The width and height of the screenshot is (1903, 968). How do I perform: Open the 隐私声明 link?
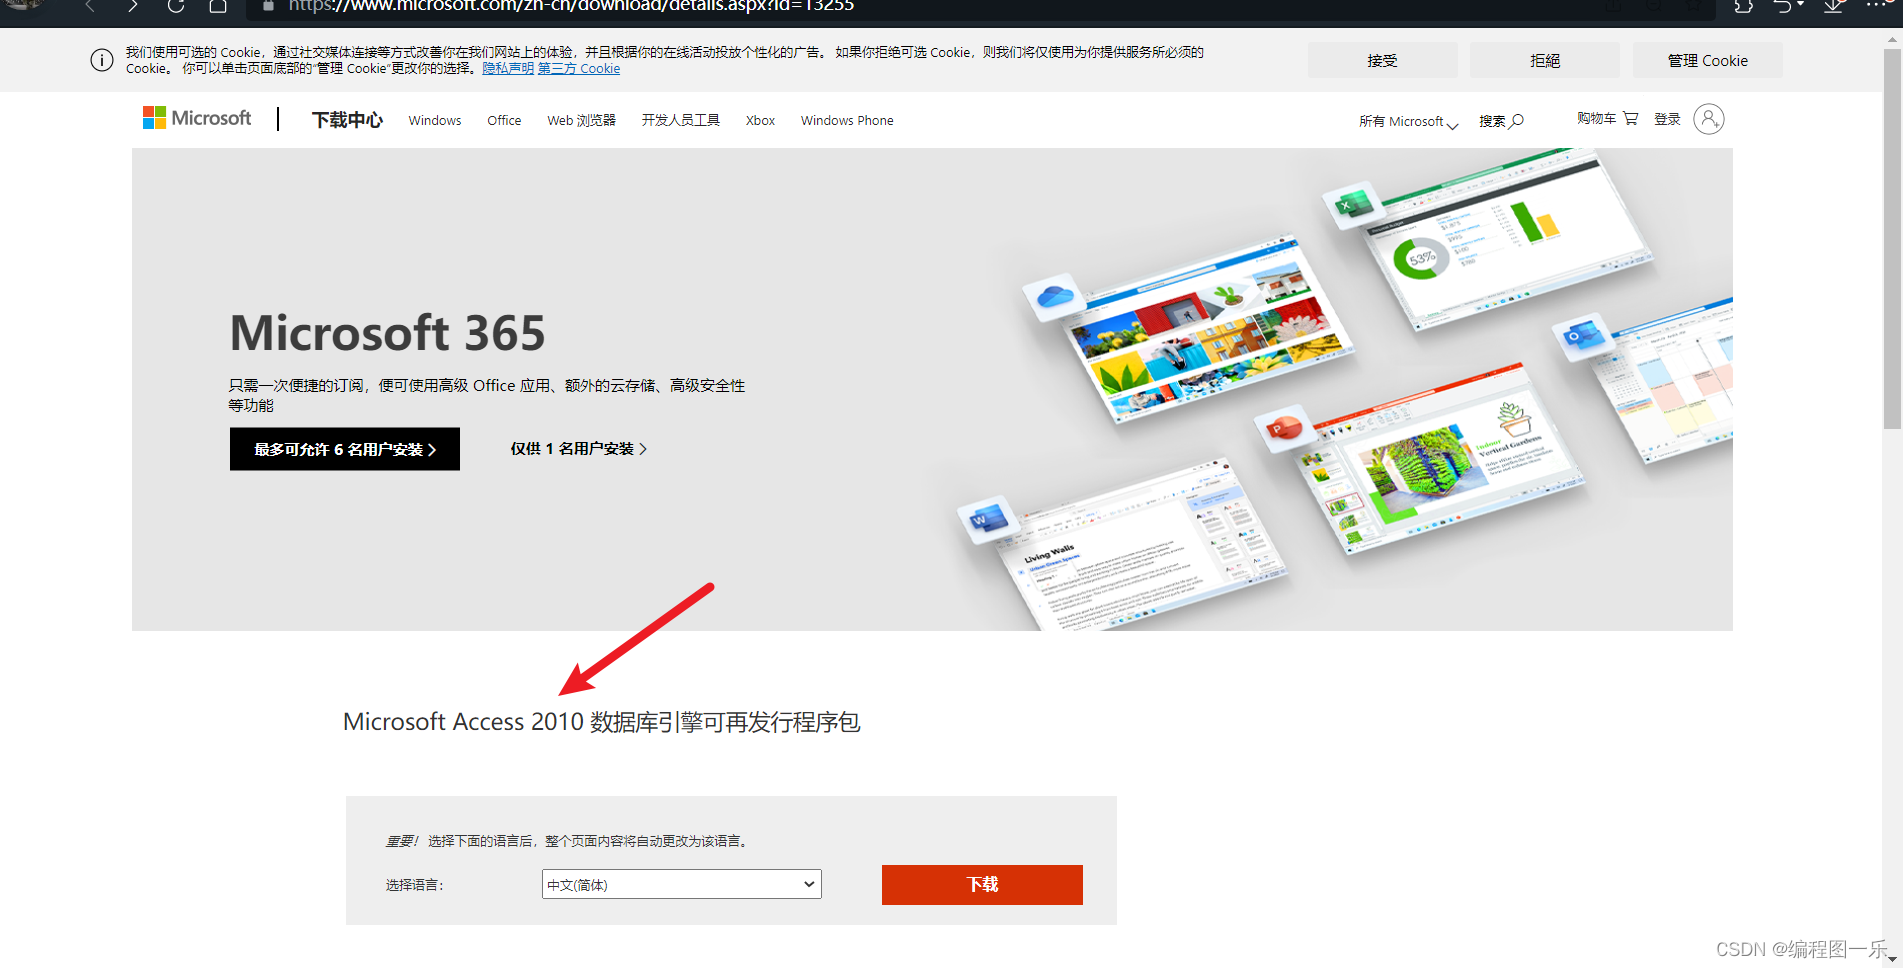click(x=508, y=68)
